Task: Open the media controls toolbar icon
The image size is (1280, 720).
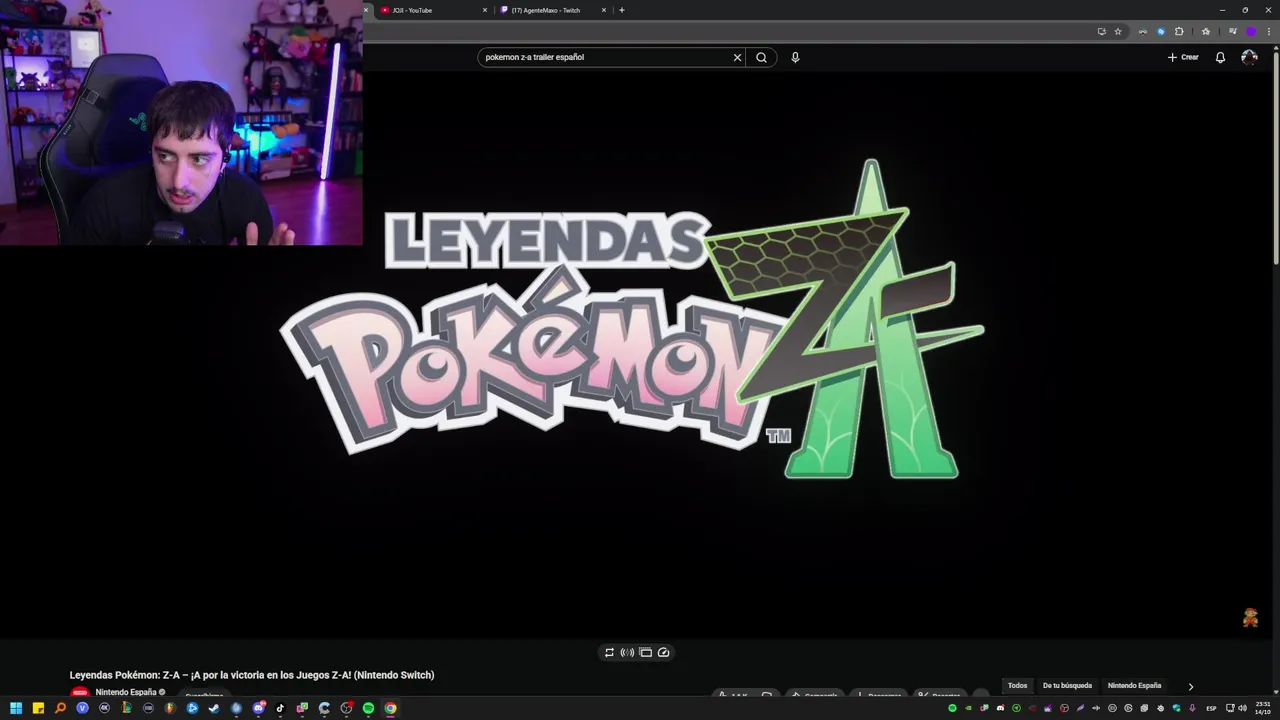Action: coord(1232,31)
